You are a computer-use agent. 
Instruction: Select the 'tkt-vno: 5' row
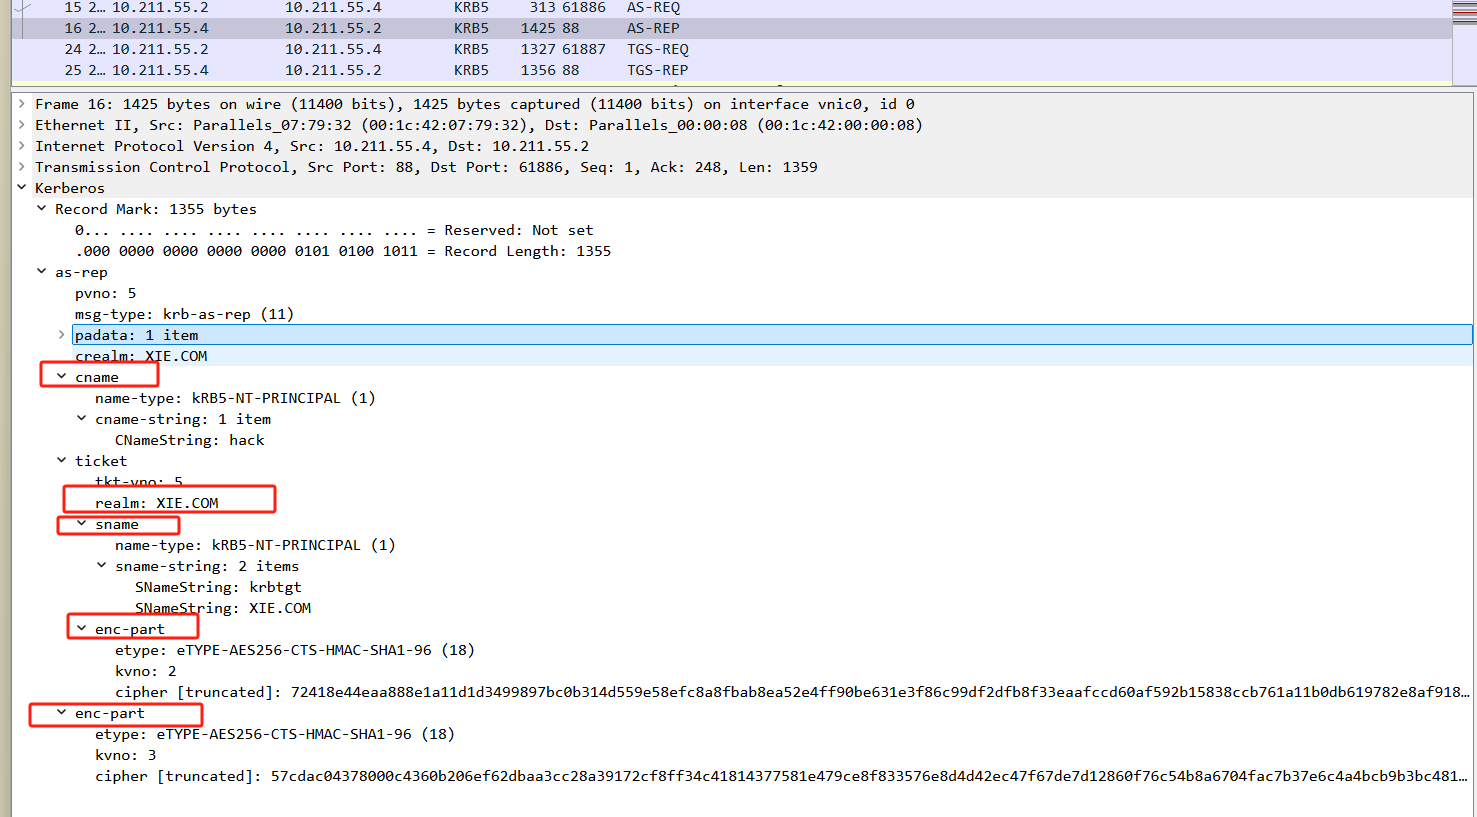click(139, 482)
